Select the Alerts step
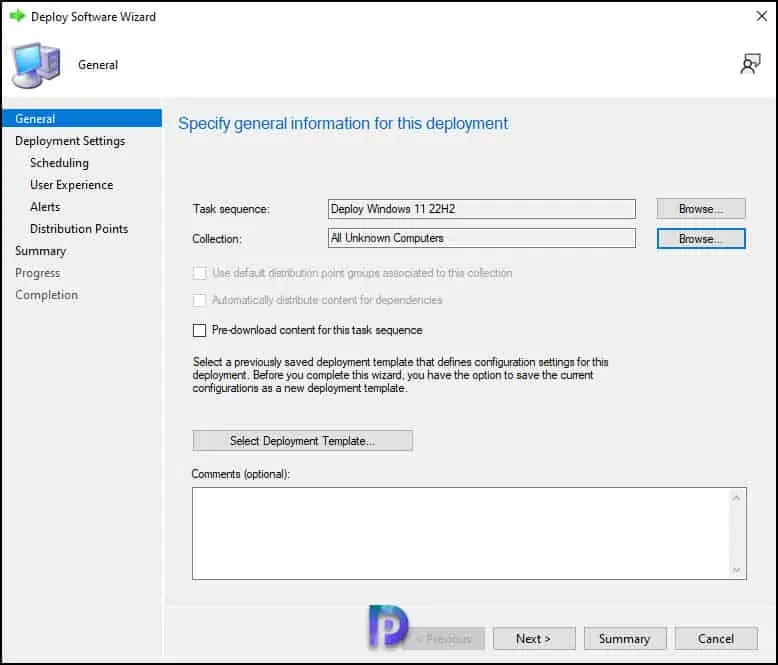The height and width of the screenshot is (665, 778). 45,207
